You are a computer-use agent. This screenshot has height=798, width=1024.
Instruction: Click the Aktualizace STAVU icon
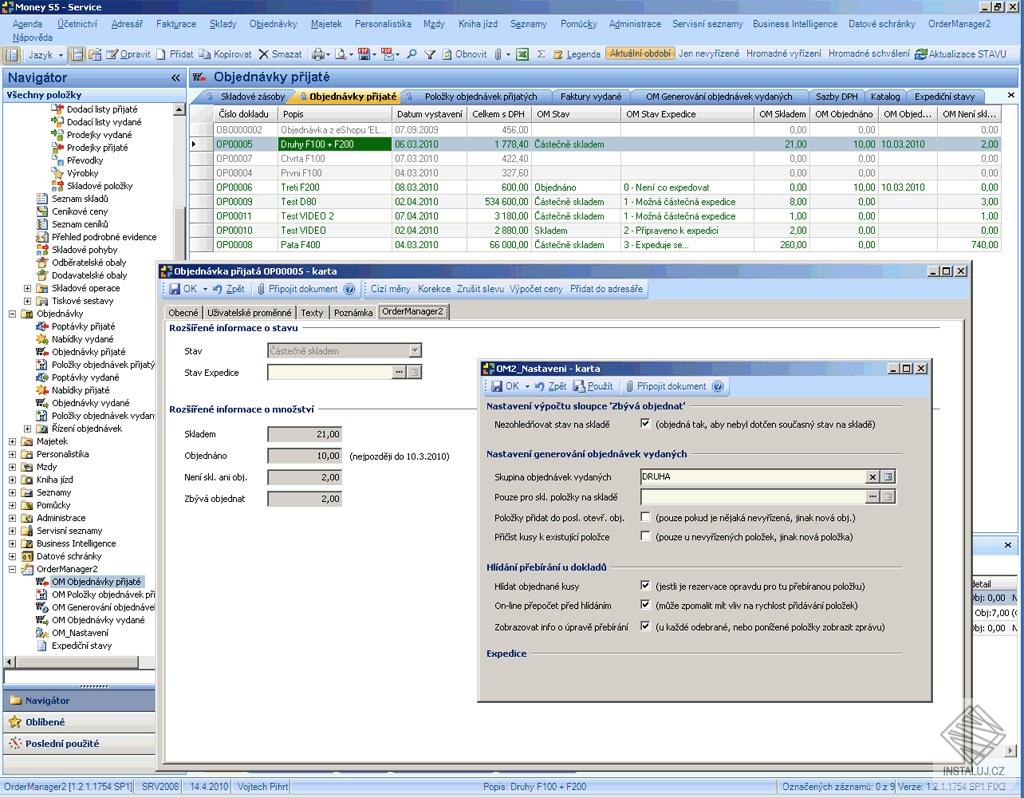(921, 54)
